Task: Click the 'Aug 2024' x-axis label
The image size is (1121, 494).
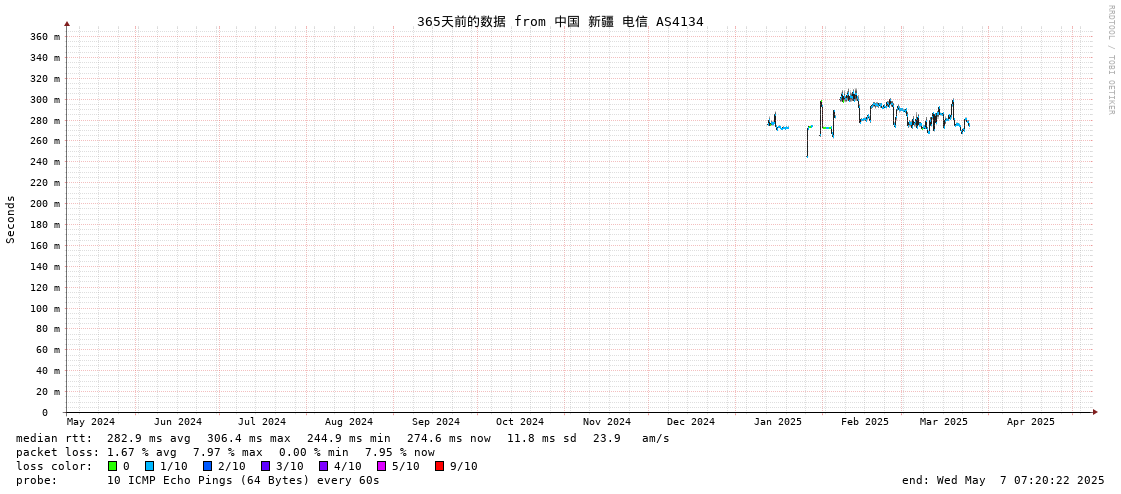Action: click(349, 422)
